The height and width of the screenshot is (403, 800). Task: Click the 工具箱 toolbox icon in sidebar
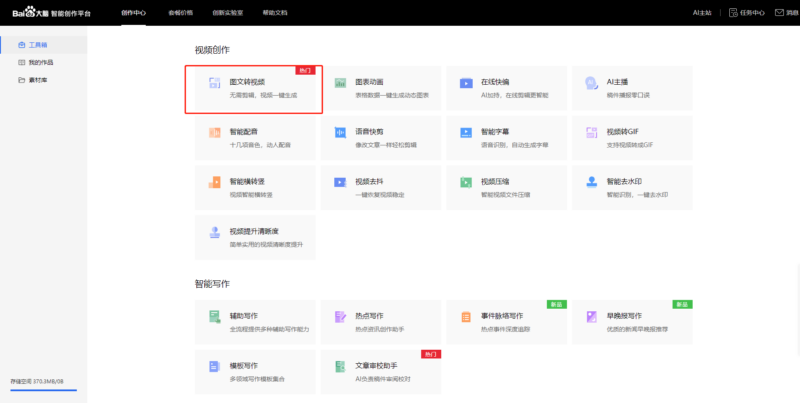(x=21, y=45)
